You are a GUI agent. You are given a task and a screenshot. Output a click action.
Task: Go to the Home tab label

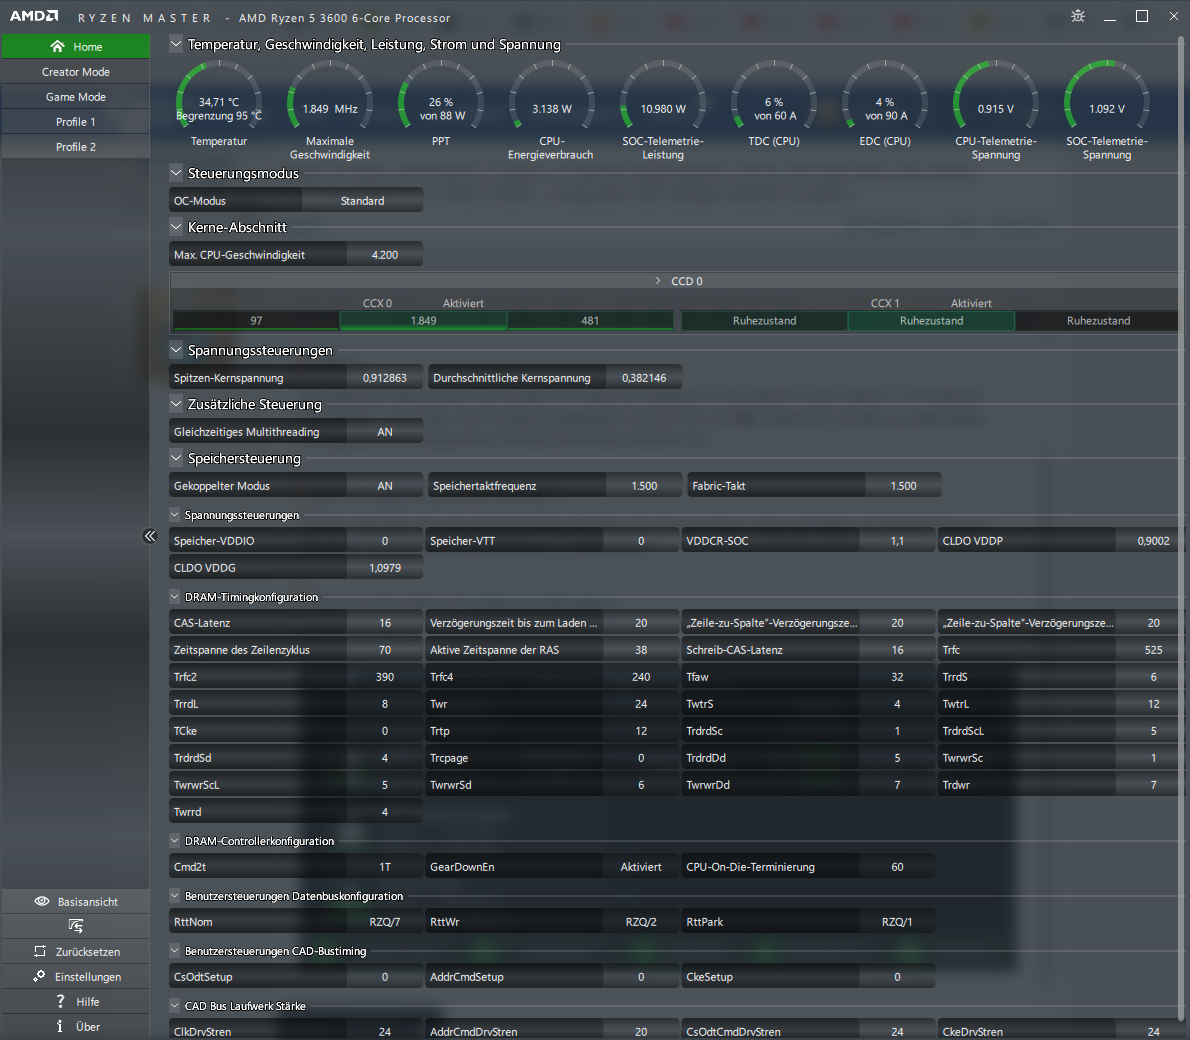click(x=87, y=47)
